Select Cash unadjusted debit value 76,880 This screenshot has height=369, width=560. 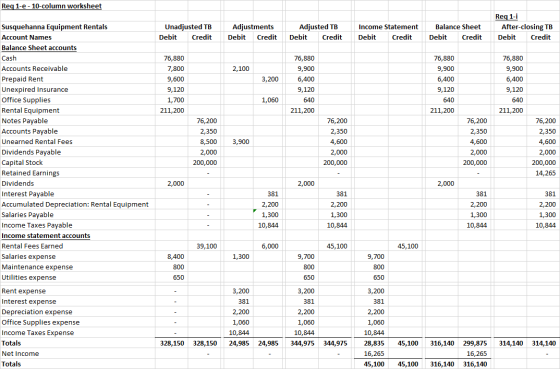(174, 58)
